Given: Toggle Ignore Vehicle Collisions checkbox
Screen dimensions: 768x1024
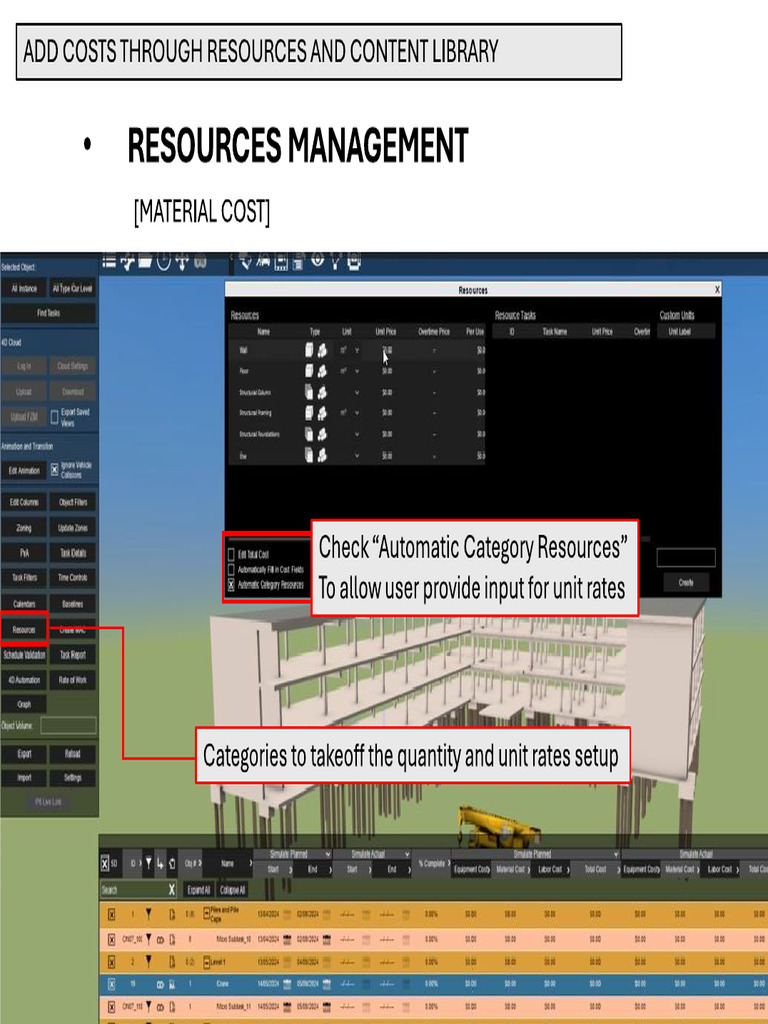Looking at the screenshot, I should pos(55,470).
